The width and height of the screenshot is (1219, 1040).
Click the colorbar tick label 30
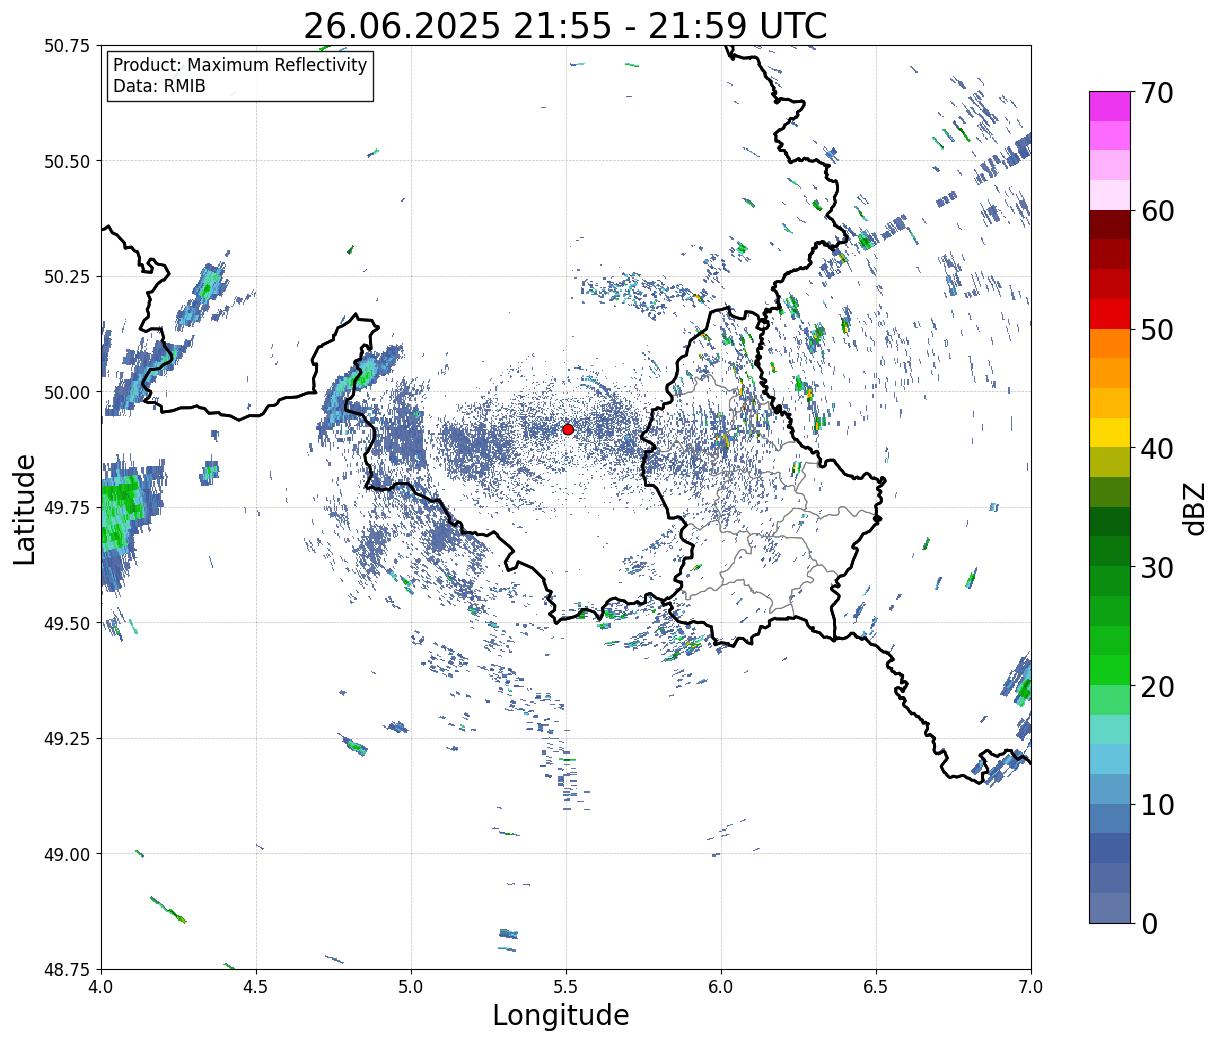1156,567
